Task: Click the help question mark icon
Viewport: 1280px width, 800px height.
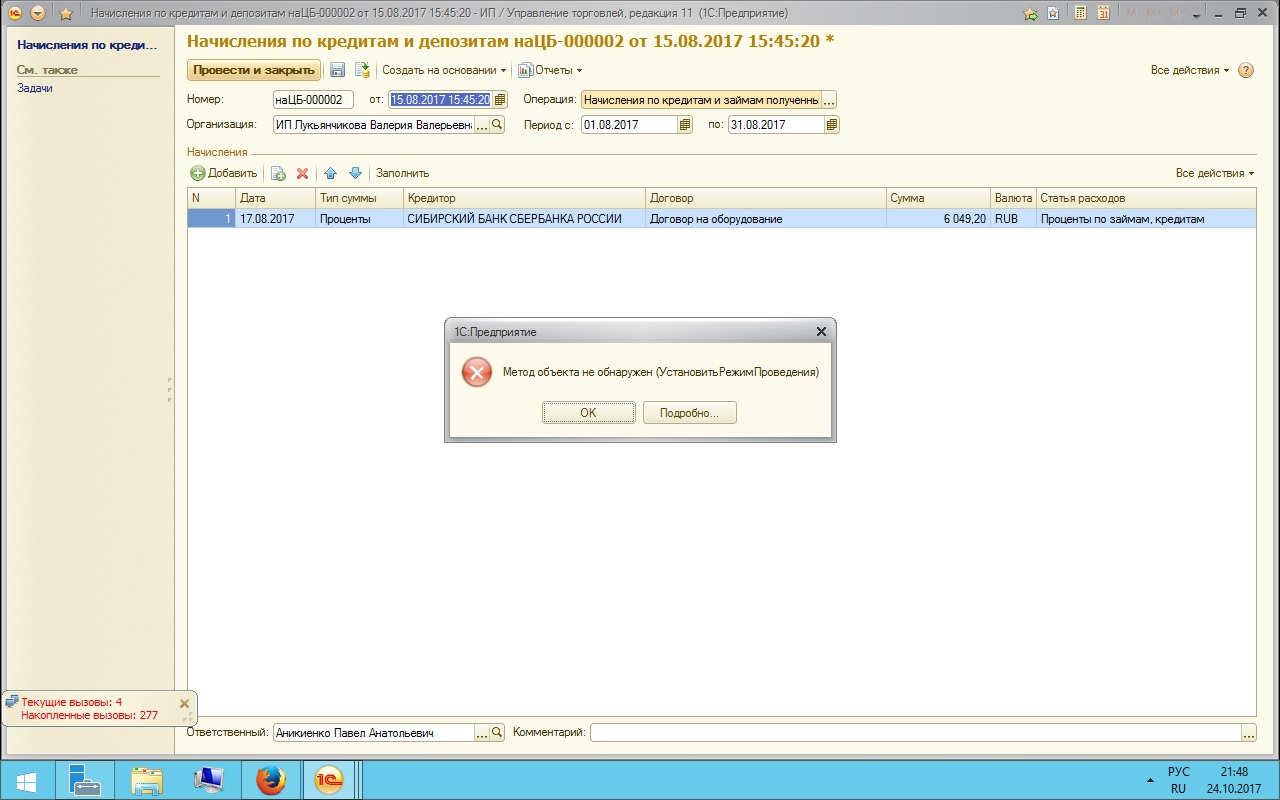Action: click(x=1246, y=70)
